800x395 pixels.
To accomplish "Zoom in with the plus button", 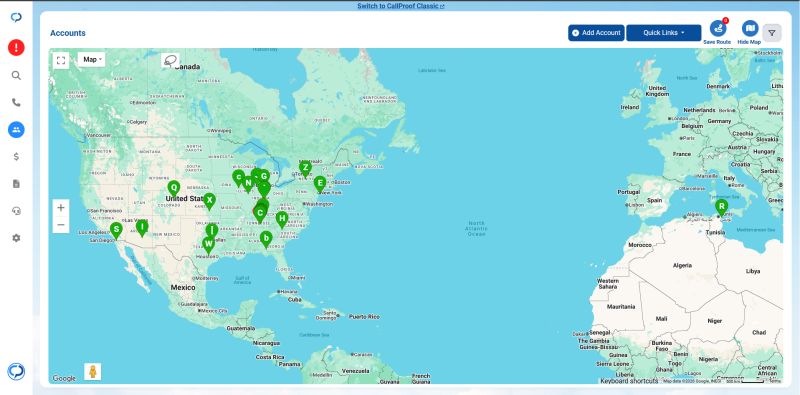I will 61,208.
